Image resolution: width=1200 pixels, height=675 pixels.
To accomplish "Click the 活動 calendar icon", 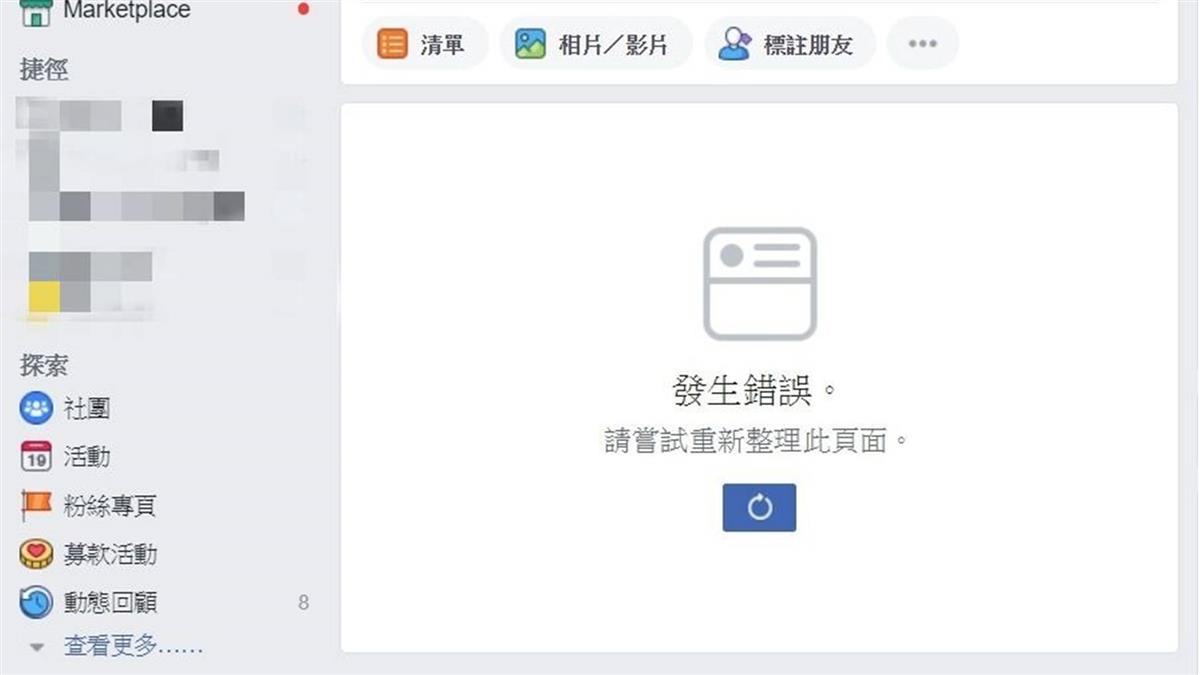I will click(36, 457).
